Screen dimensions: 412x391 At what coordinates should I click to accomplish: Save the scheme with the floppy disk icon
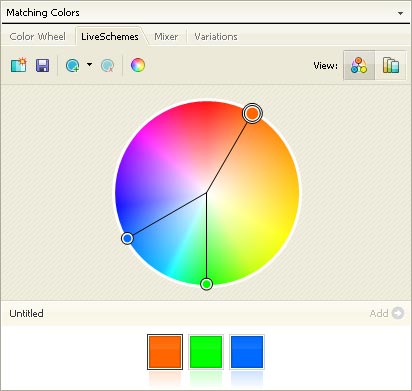[x=43, y=65]
